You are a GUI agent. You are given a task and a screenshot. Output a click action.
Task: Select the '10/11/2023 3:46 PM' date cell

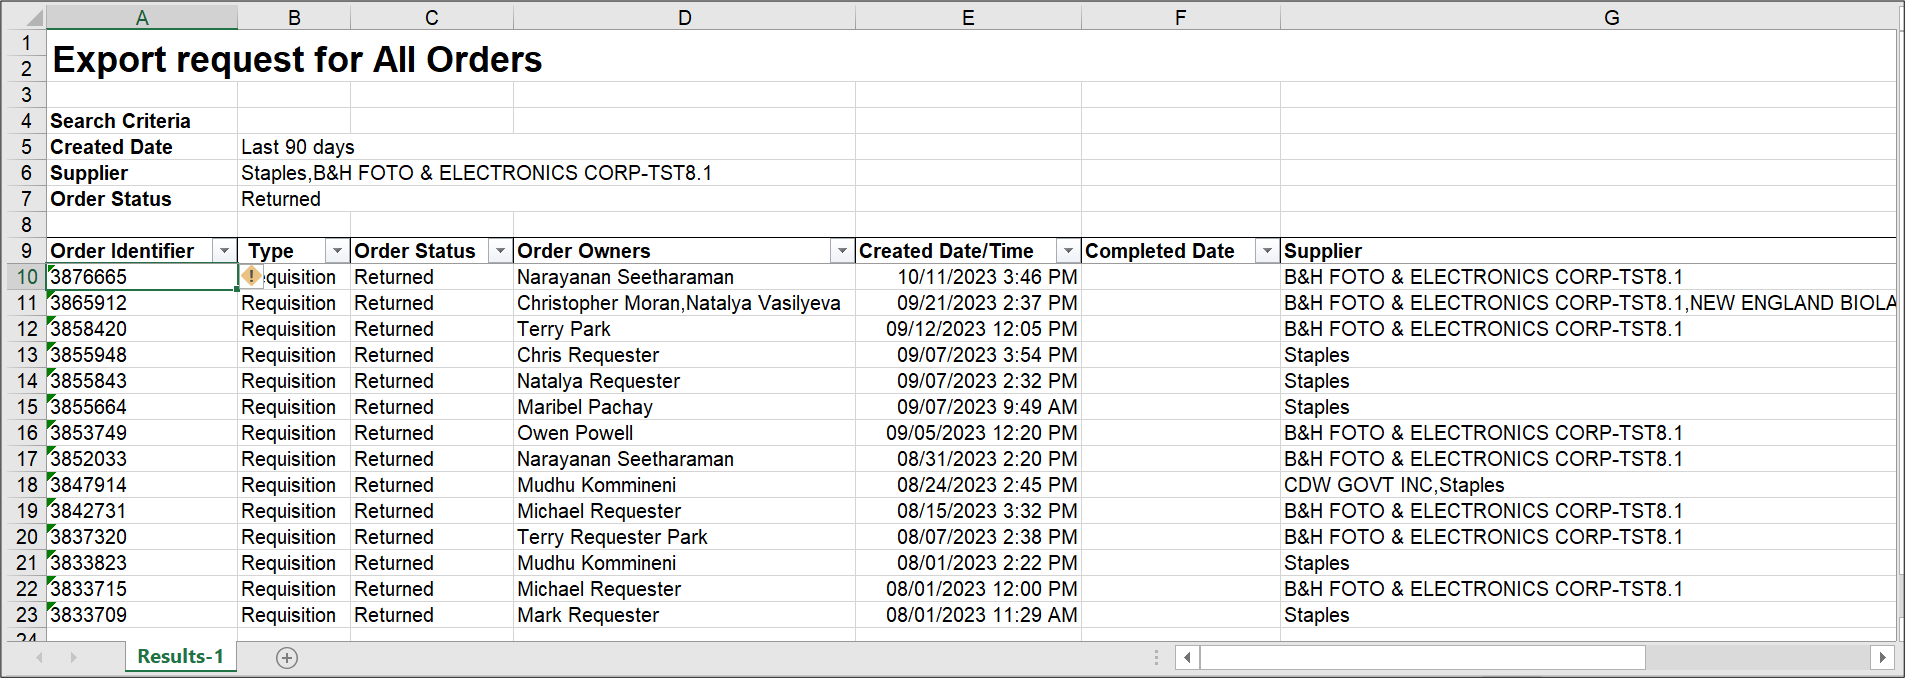968,277
